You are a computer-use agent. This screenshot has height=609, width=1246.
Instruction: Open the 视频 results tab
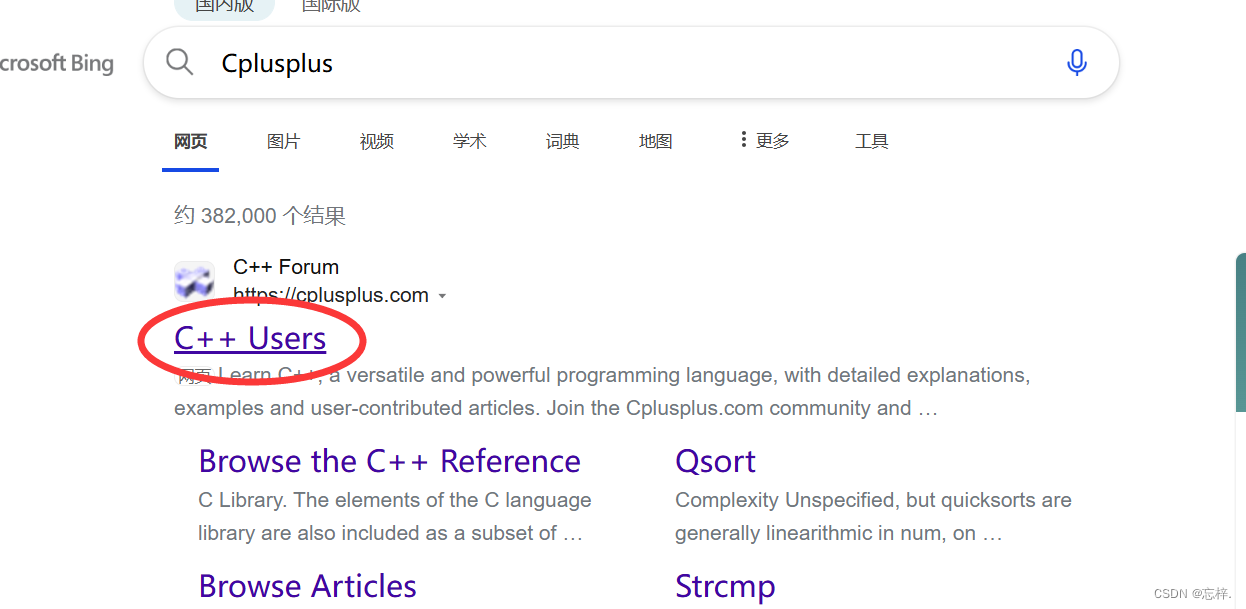376,141
